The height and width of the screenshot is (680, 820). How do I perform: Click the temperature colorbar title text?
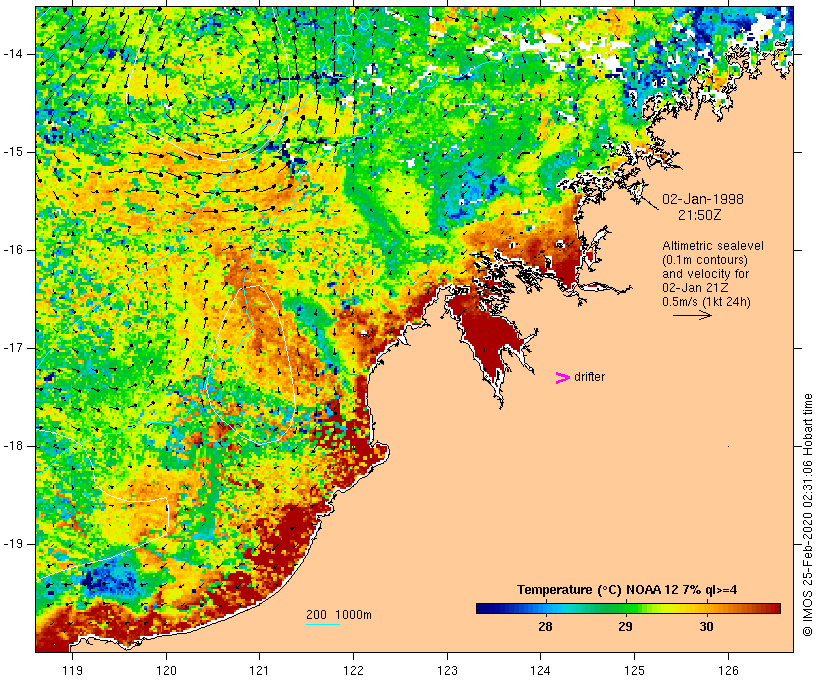click(x=627, y=590)
